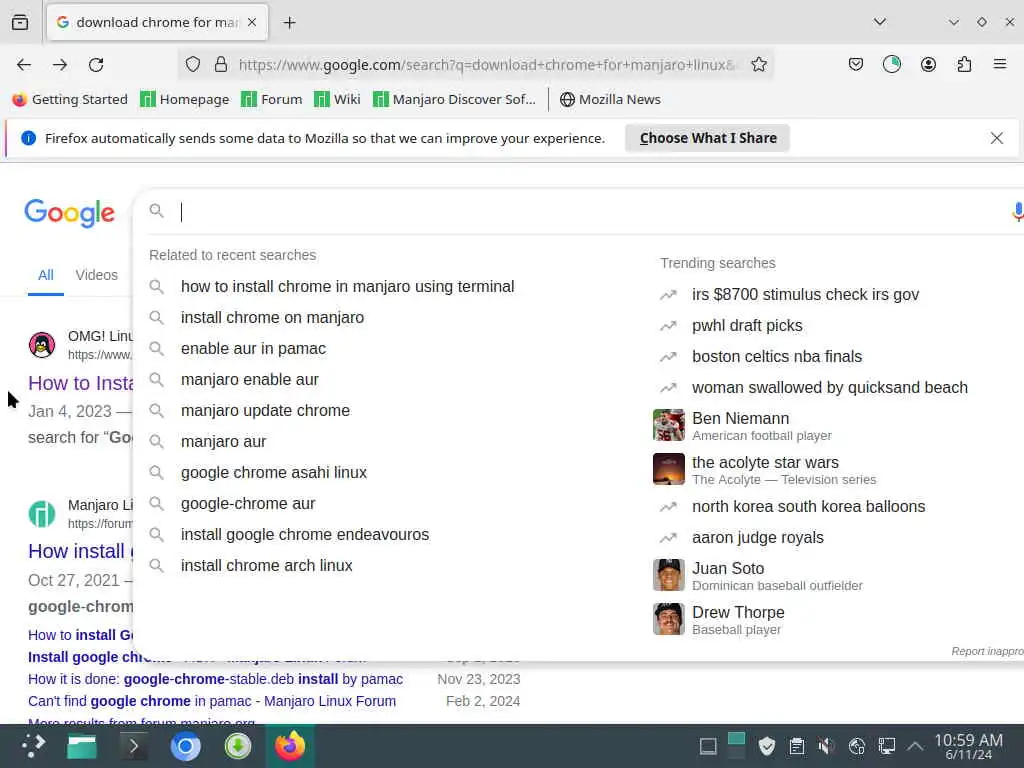The width and height of the screenshot is (1024, 768).
Task: Open Getting Started bookmark
Action: tap(70, 99)
